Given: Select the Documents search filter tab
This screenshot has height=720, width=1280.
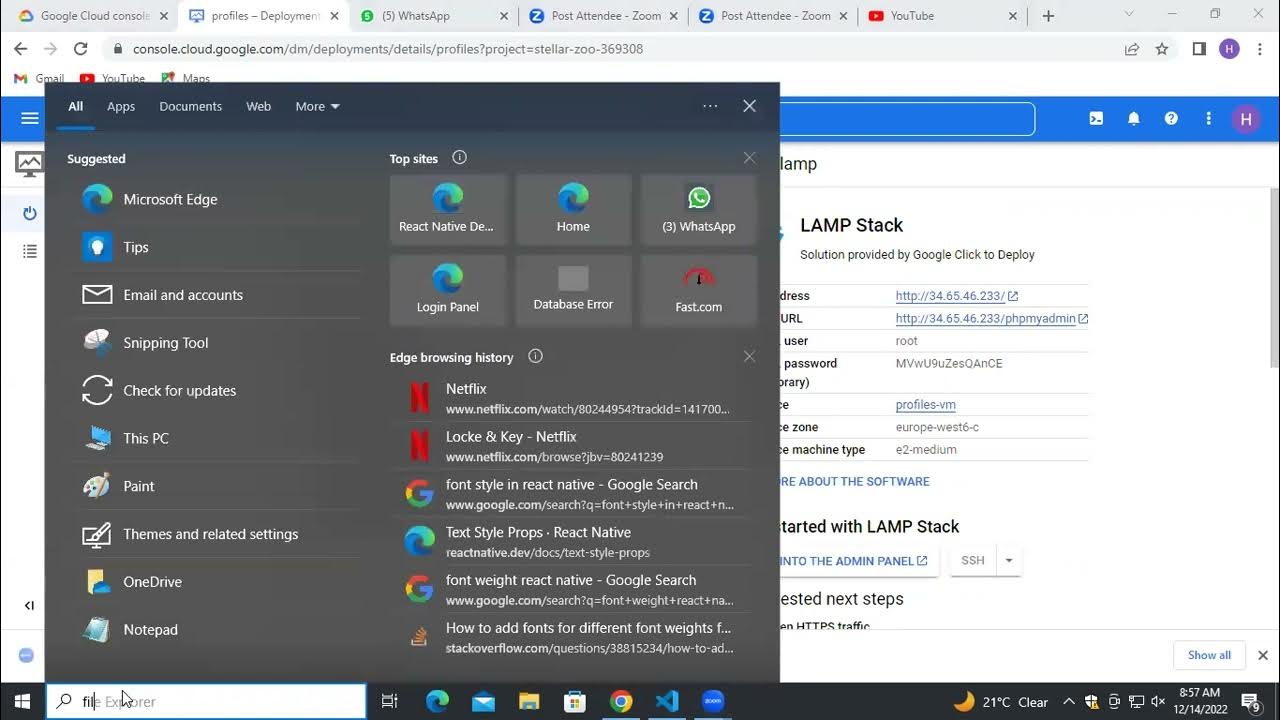Looking at the screenshot, I should 191,106.
